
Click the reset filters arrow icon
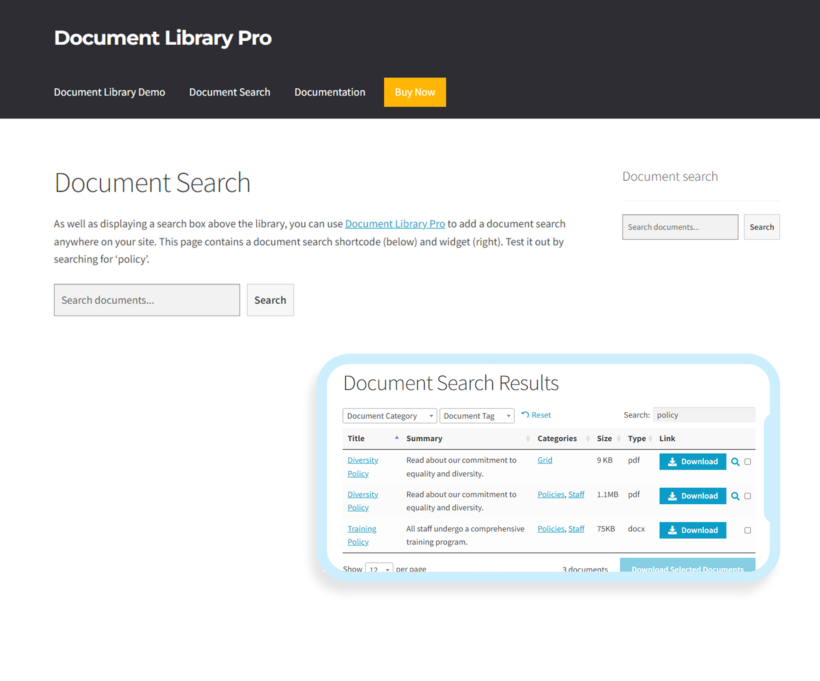pos(526,415)
